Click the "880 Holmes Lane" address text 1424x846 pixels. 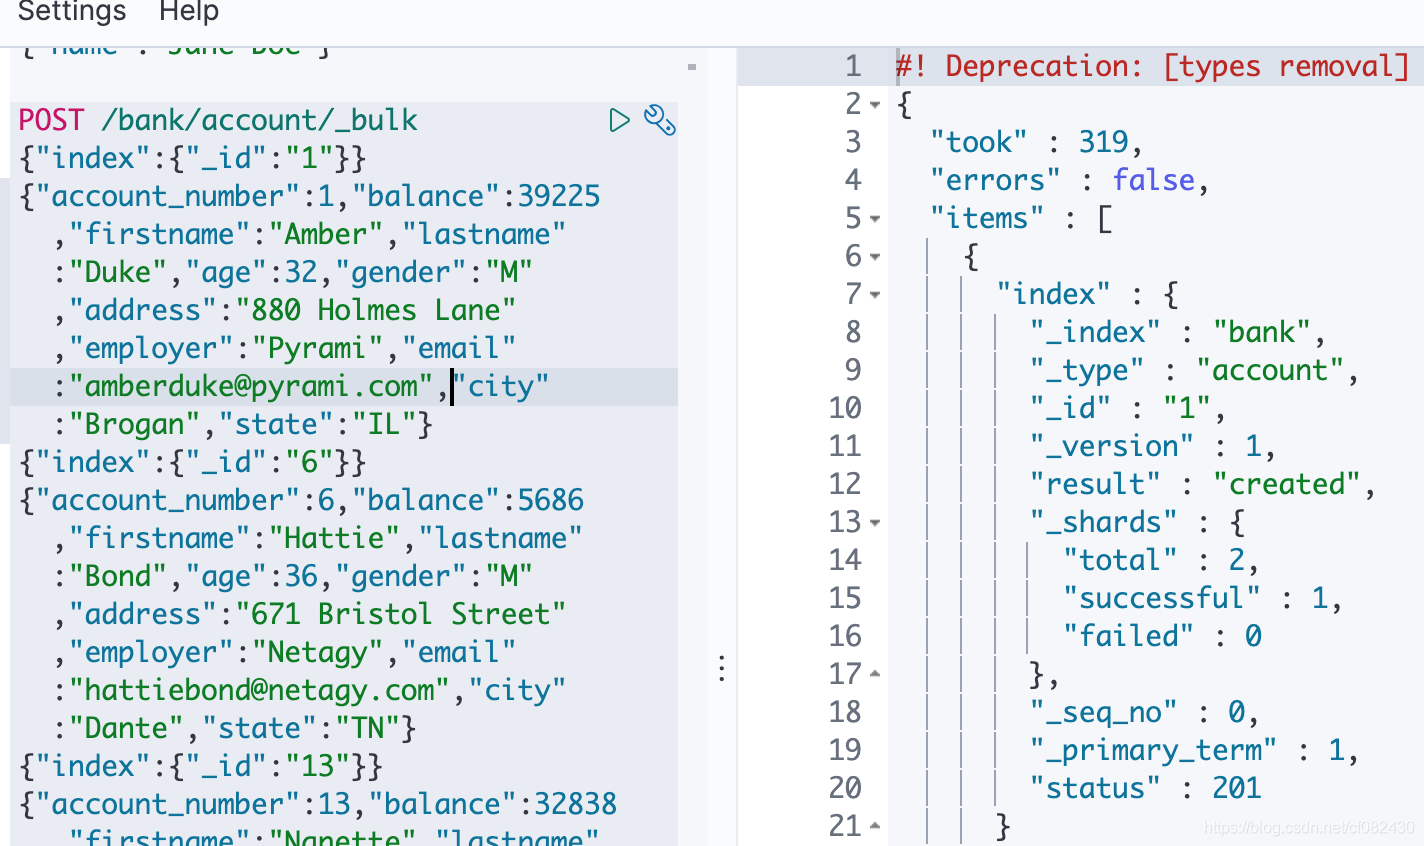point(376,310)
